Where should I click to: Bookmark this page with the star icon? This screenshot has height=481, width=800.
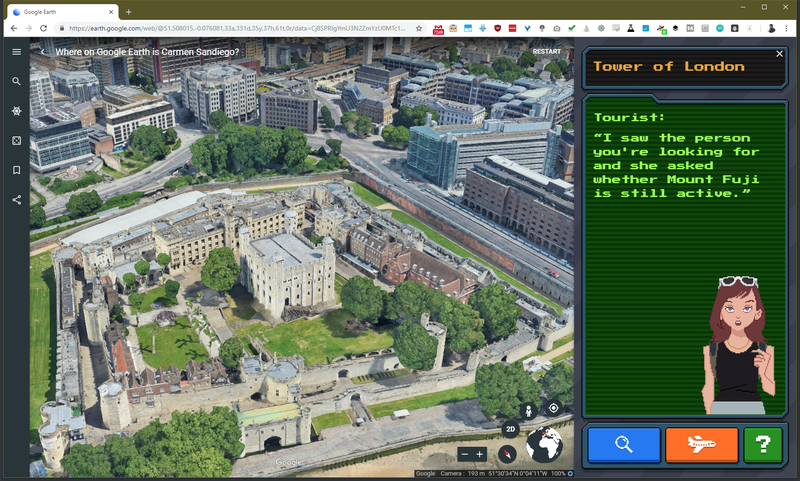coord(419,29)
